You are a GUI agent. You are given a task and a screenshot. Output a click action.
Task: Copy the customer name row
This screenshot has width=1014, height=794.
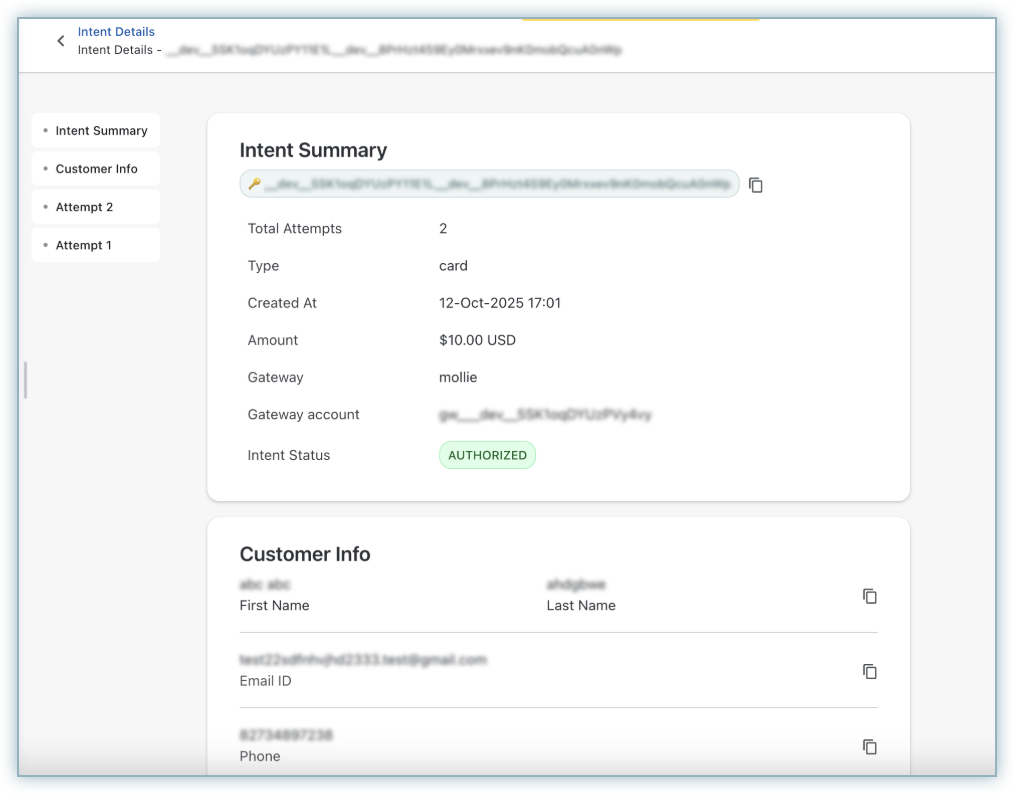pyautogui.click(x=869, y=596)
